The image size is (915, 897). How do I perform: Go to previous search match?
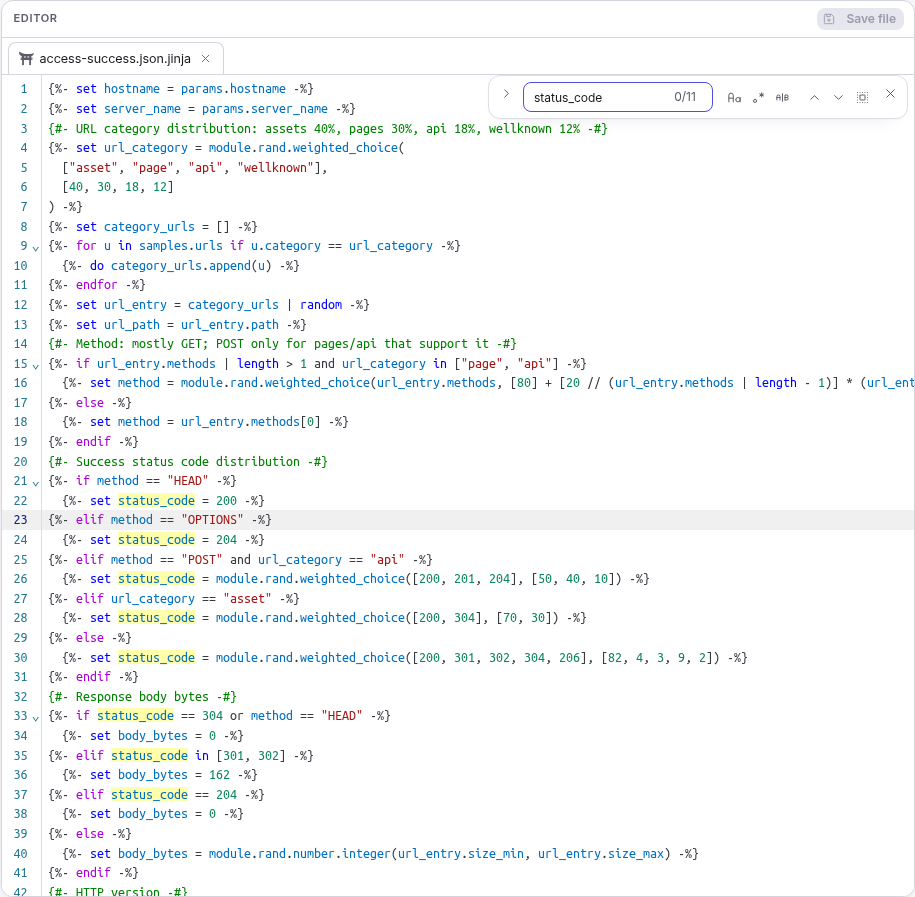[814, 97]
